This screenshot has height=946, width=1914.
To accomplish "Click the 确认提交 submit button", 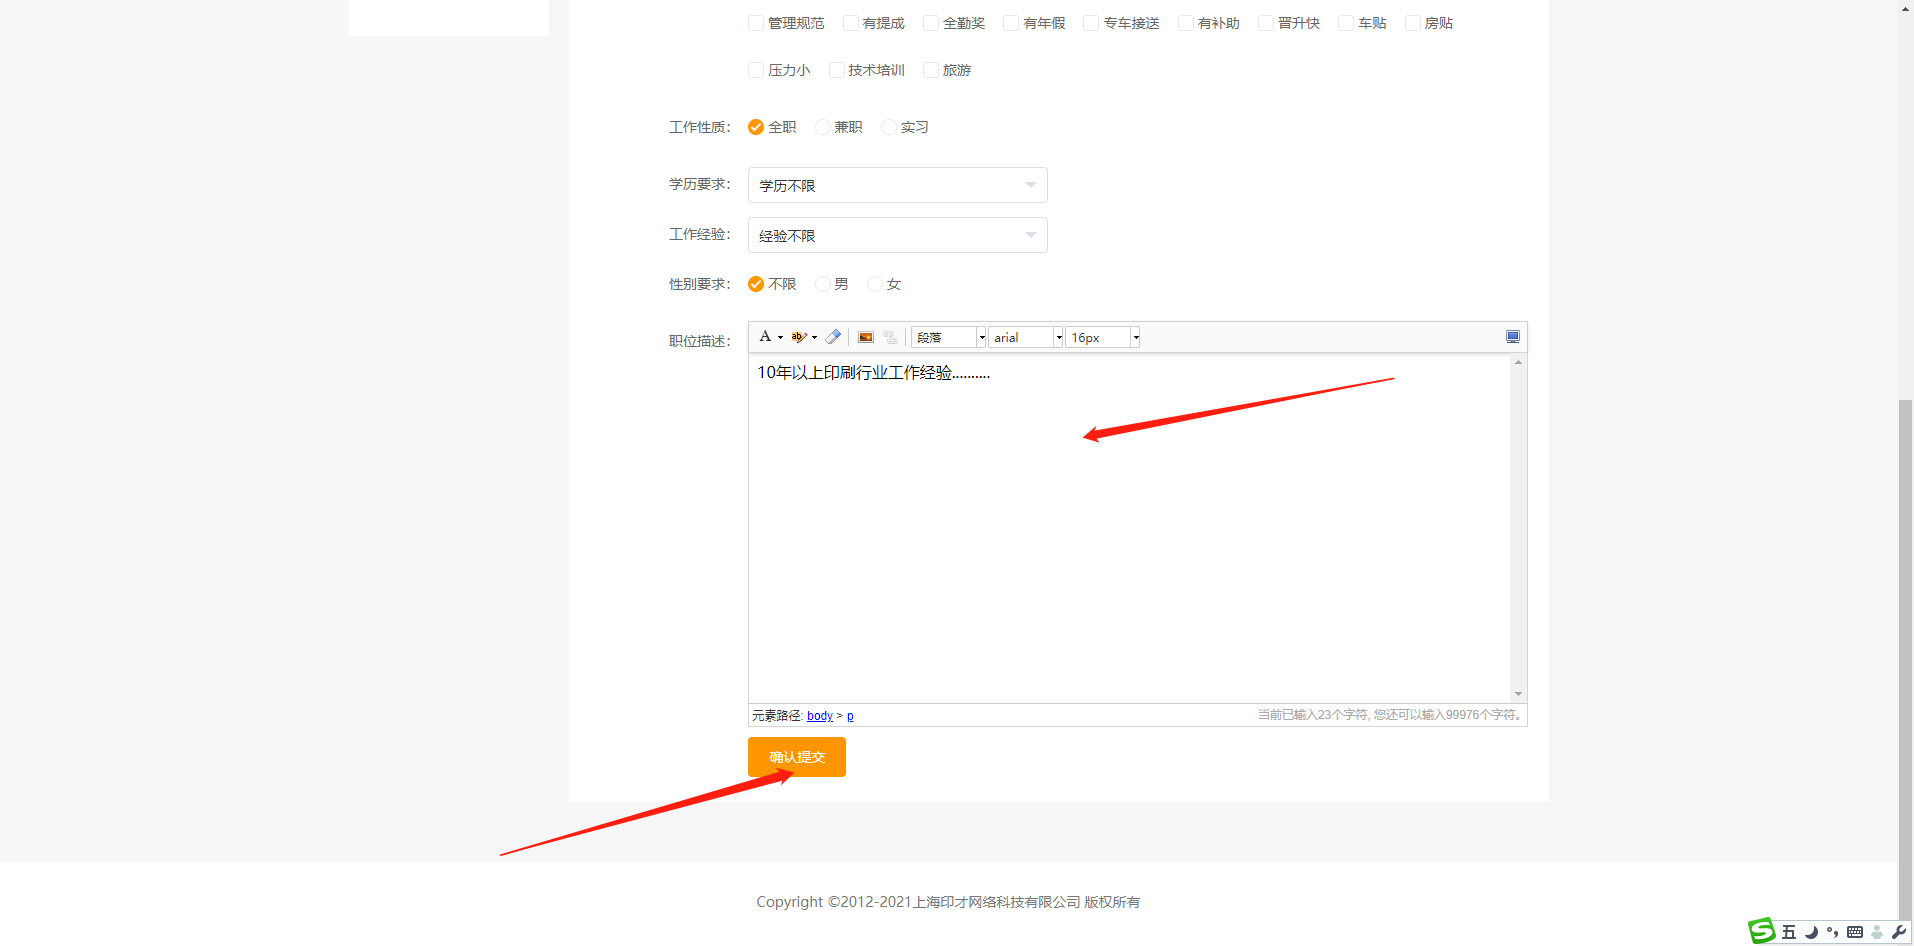I will (796, 757).
